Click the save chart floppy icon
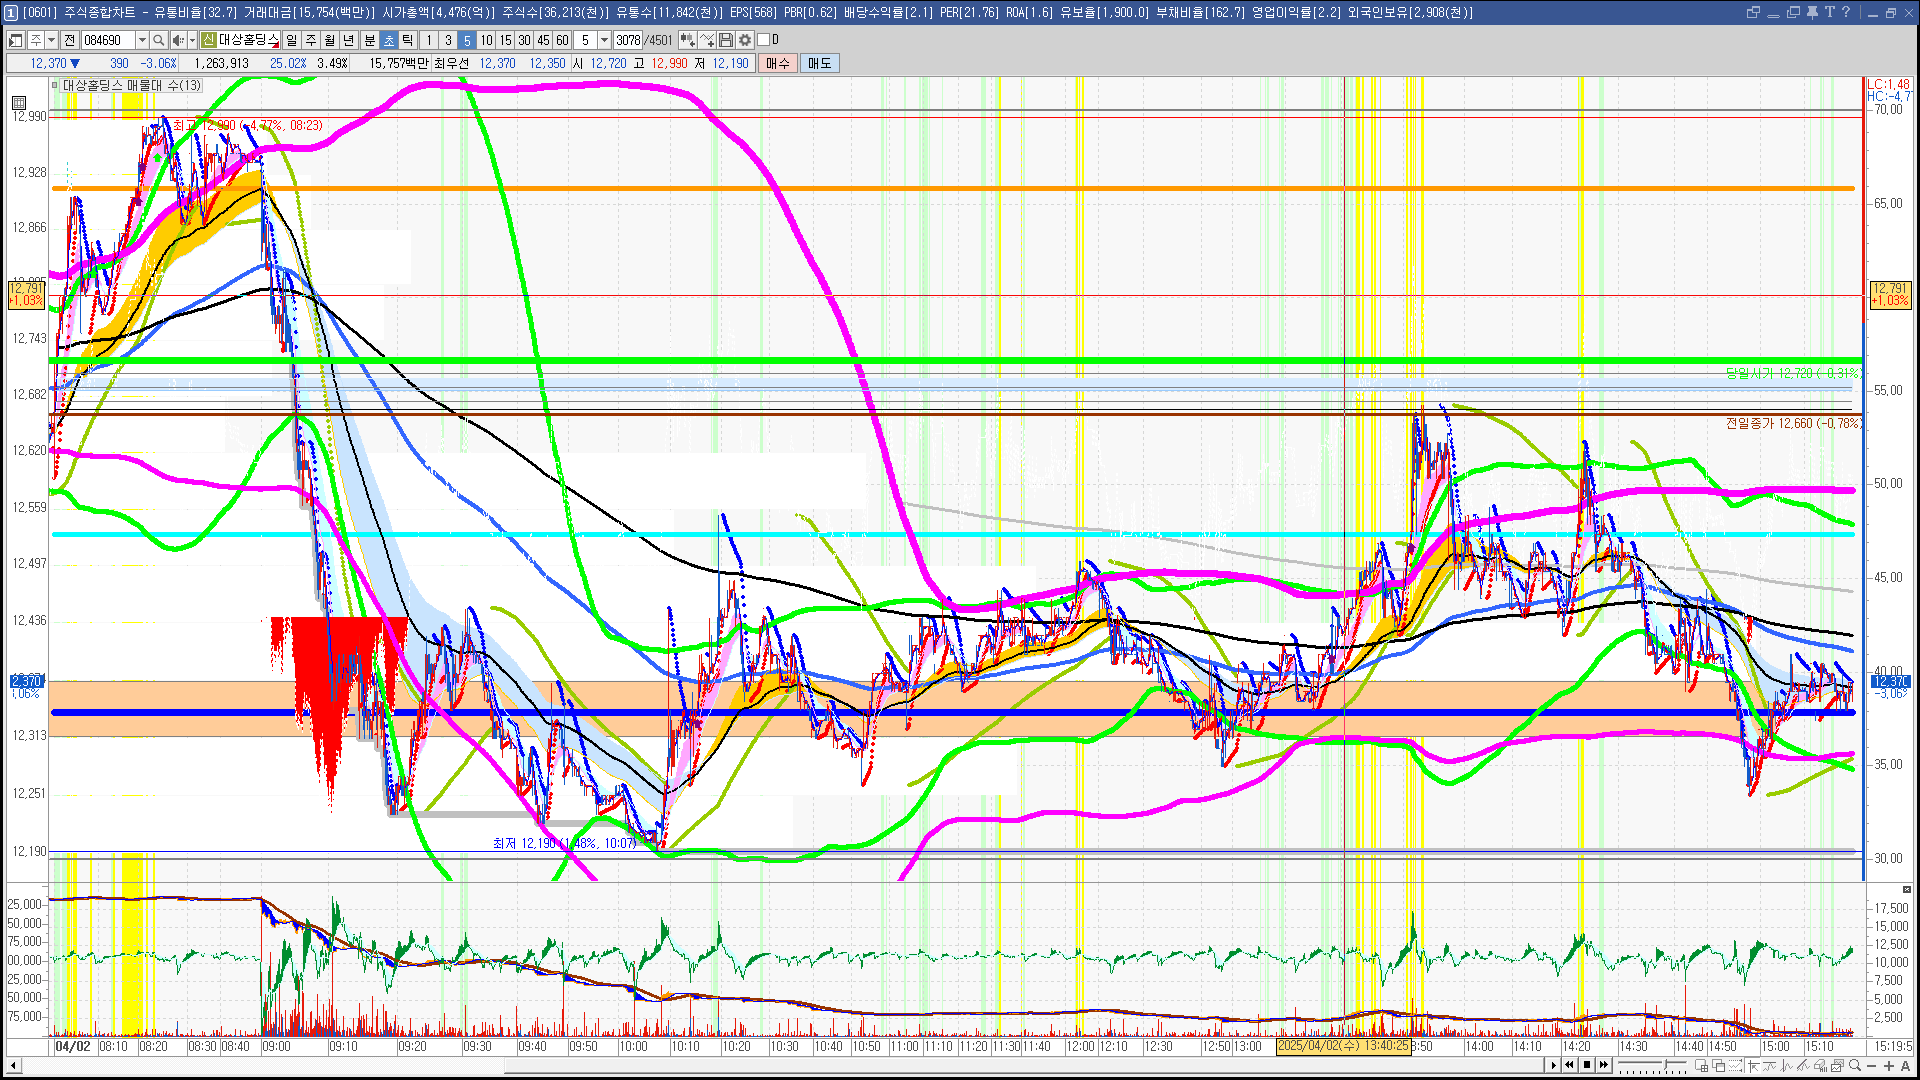The width and height of the screenshot is (1920, 1080). tap(726, 40)
